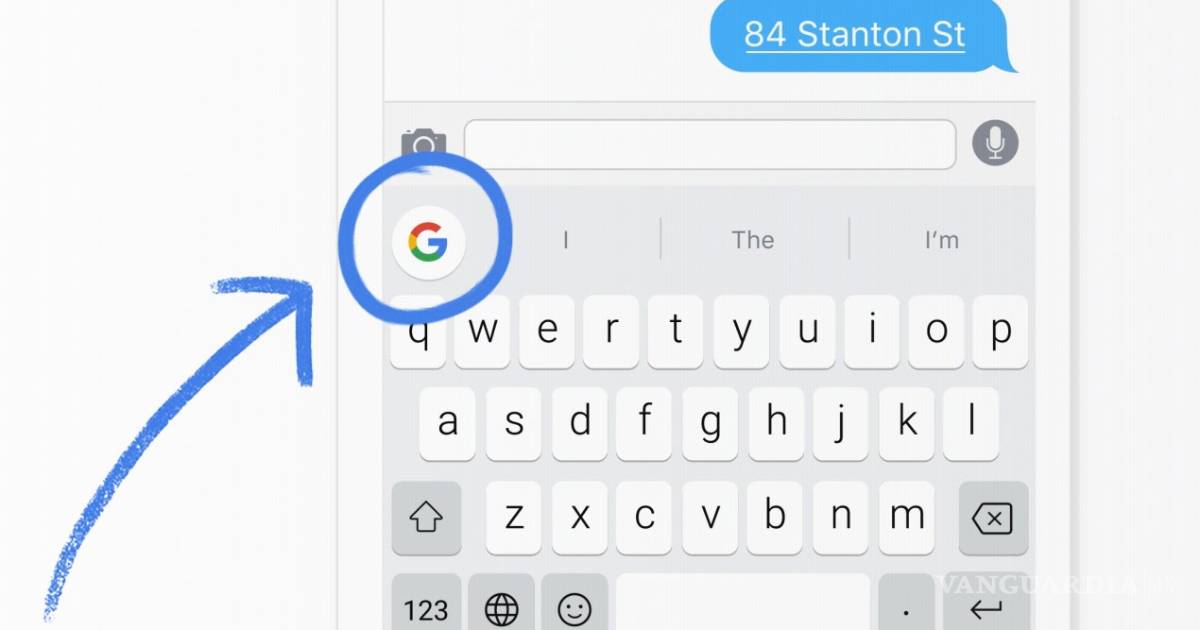The height and width of the screenshot is (630, 1200).
Task: Tap the letter m key
Action: (x=907, y=518)
